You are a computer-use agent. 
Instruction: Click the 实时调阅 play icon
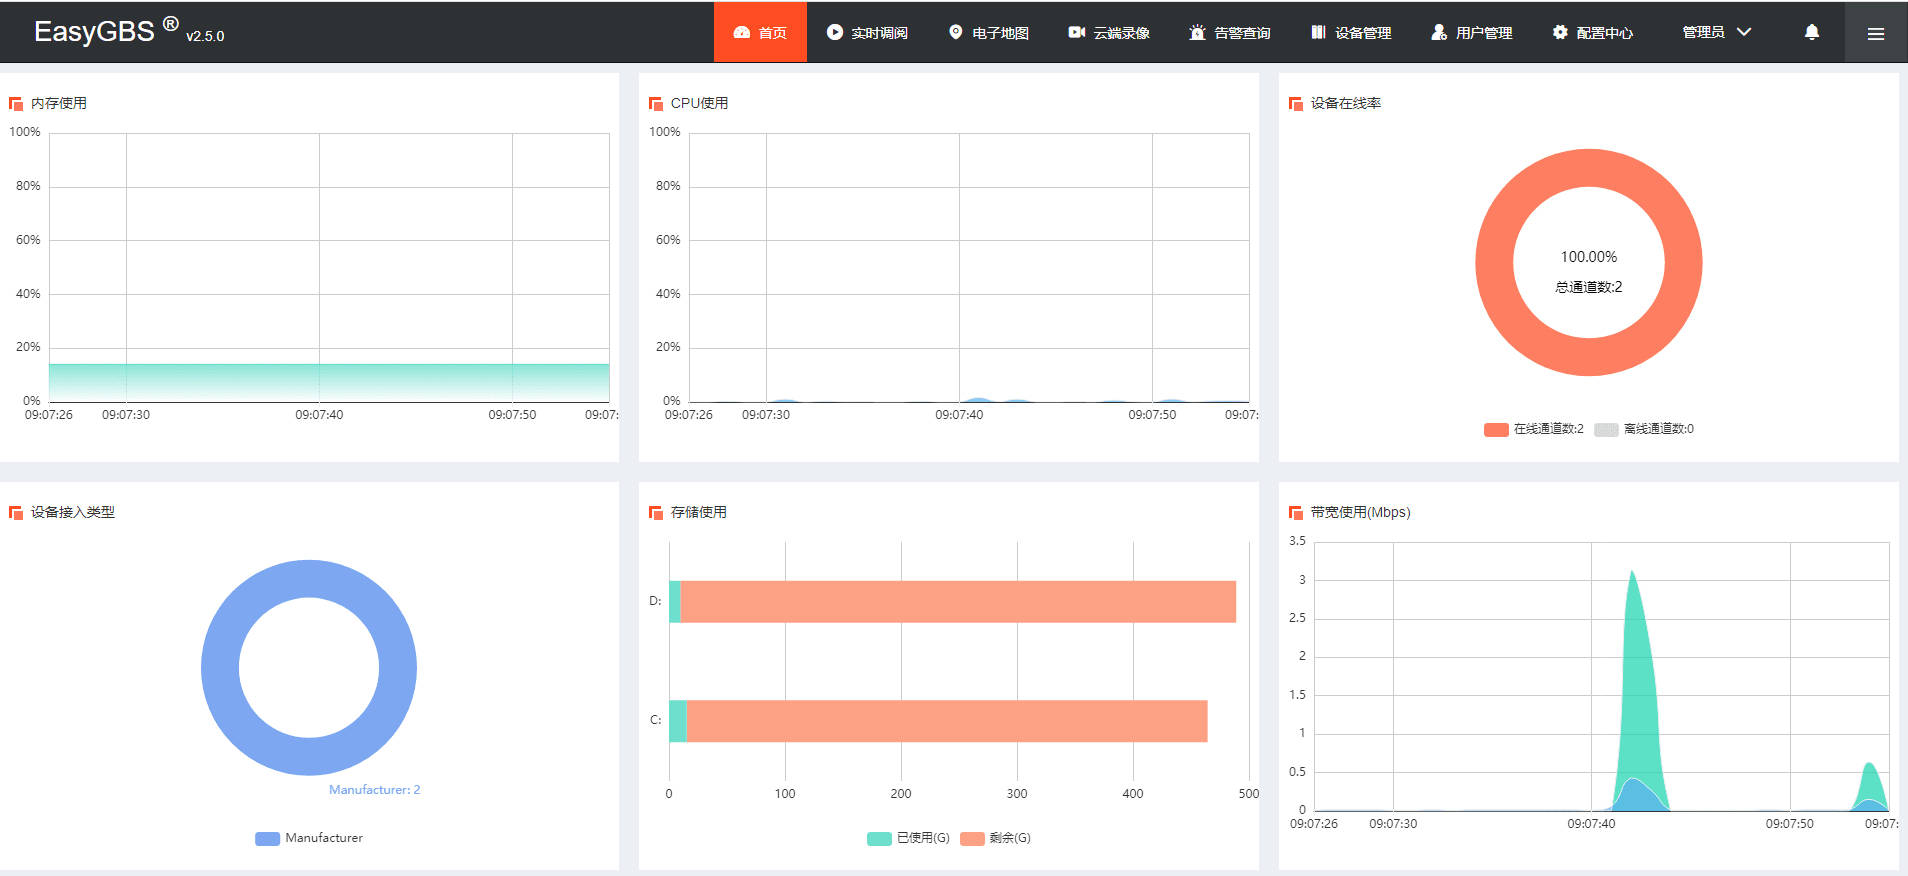[834, 32]
